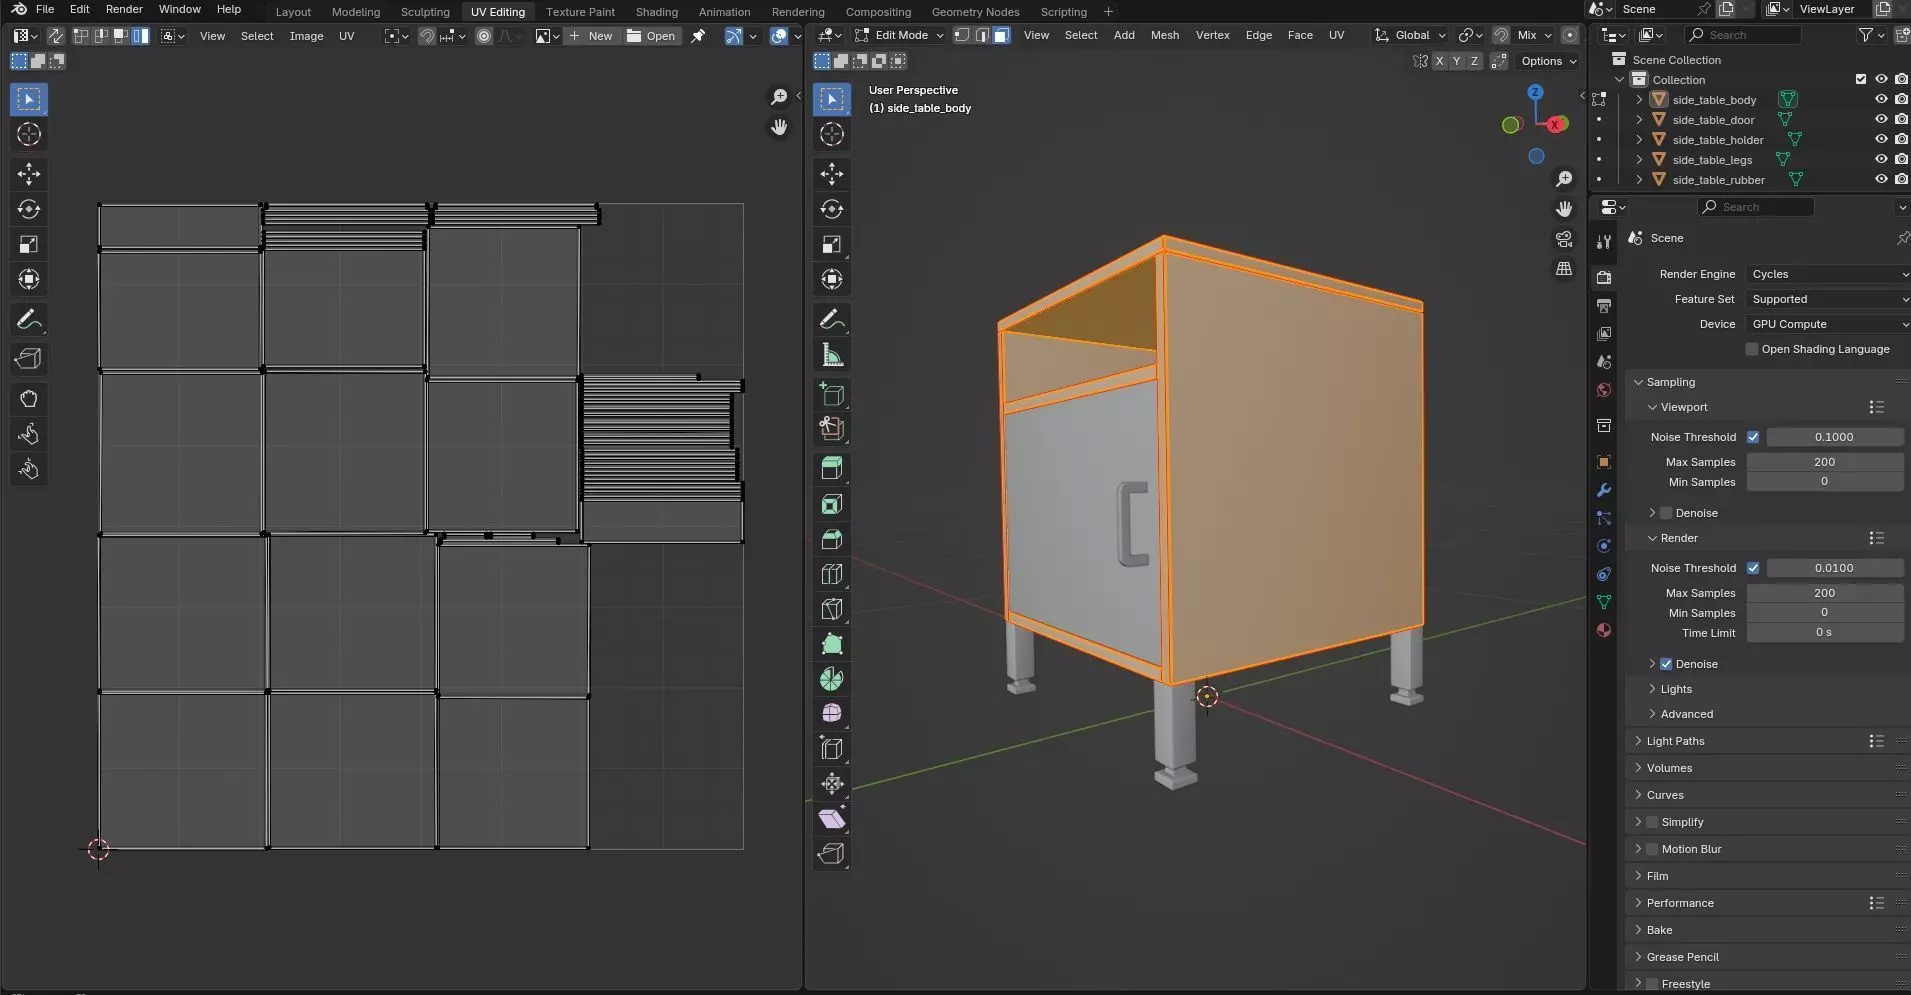Collapse the Sampling panel

[1670, 382]
